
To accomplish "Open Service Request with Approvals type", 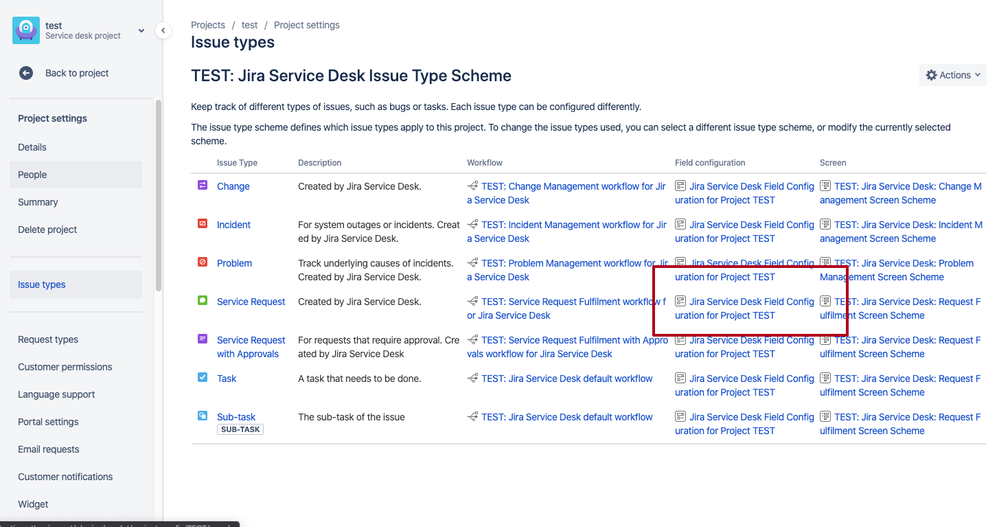I will (251, 347).
